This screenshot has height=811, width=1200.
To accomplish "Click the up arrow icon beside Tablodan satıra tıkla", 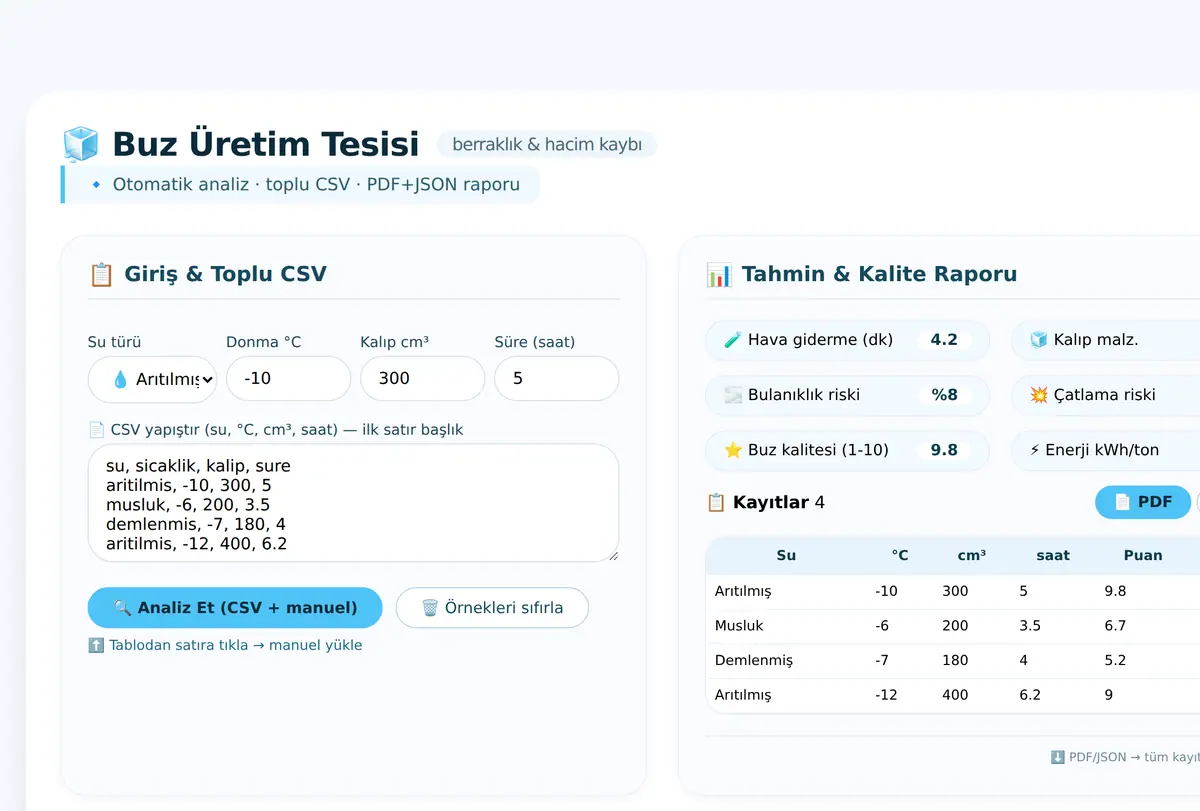I will point(96,646).
